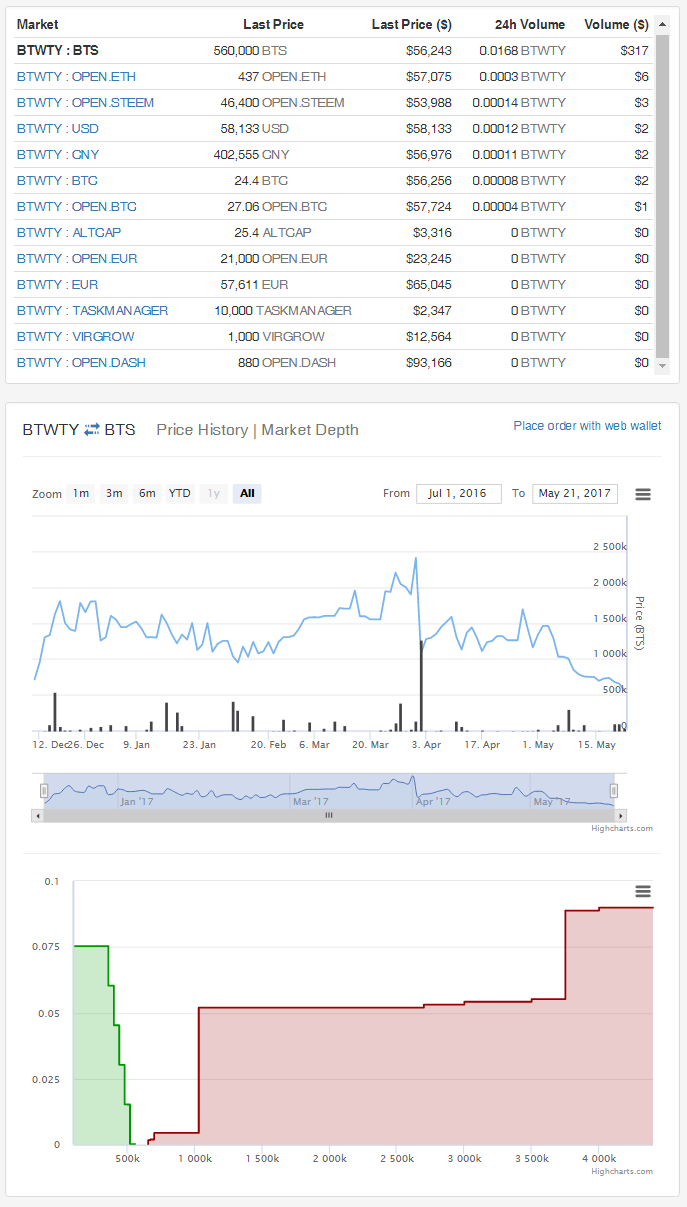Viewport: 687px width, 1207px height.
Task: Click the Apr '17 label in navigator
Action: (x=432, y=801)
